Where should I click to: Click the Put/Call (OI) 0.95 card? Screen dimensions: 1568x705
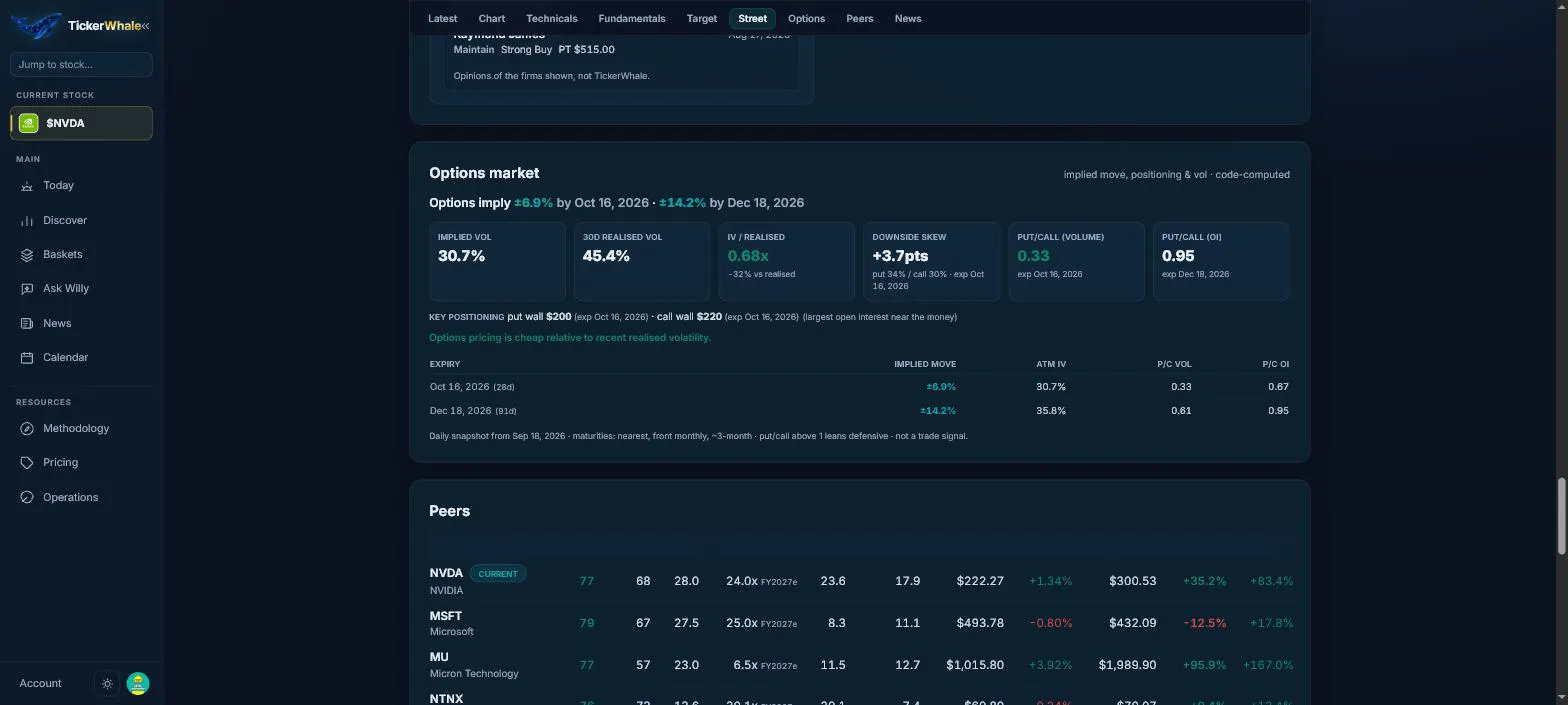pos(1221,261)
